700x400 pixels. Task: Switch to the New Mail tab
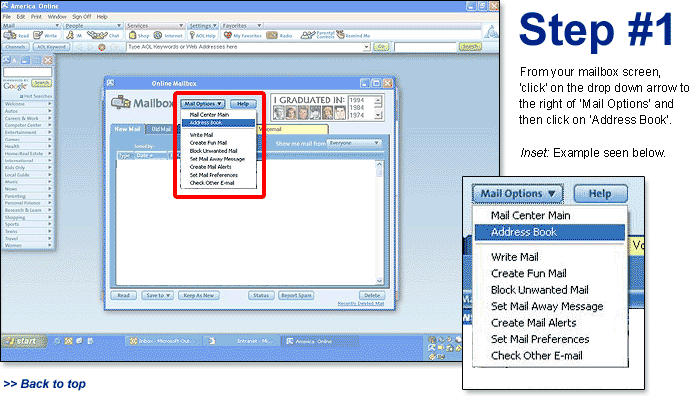pyautogui.click(x=127, y=129)
